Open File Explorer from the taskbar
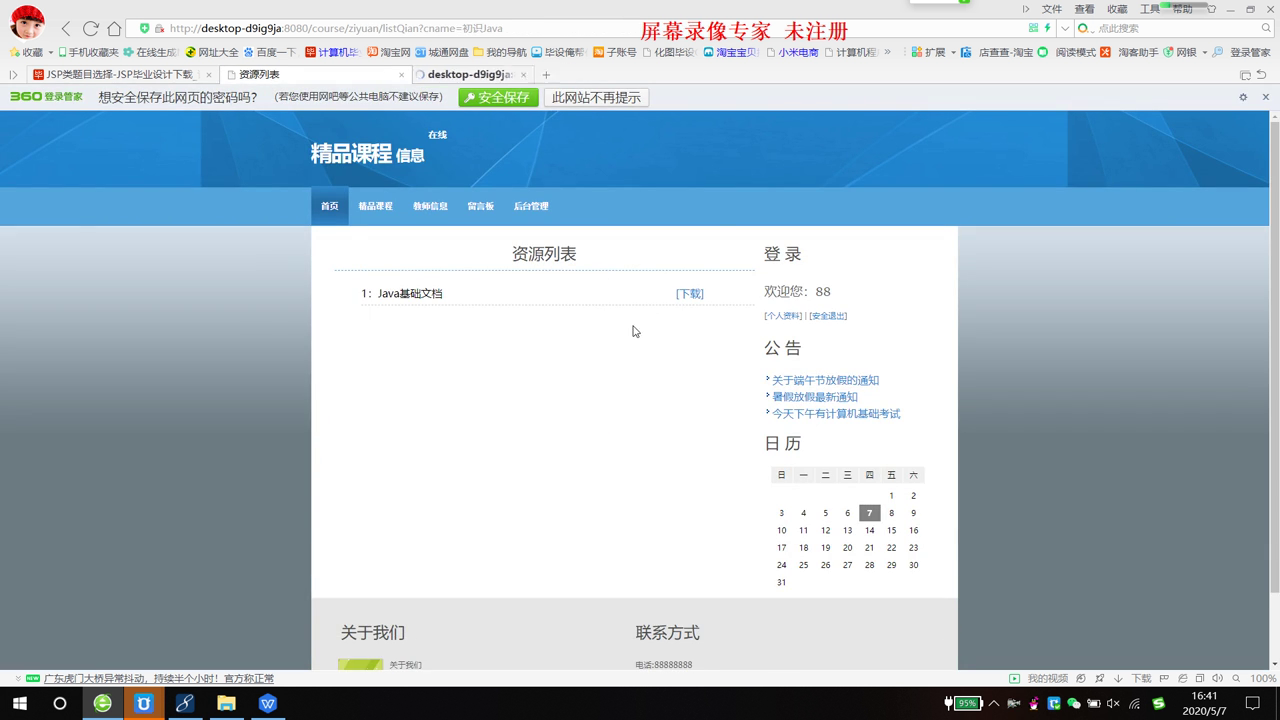This screenshot has width=1280, height=720. coord(226,703)
